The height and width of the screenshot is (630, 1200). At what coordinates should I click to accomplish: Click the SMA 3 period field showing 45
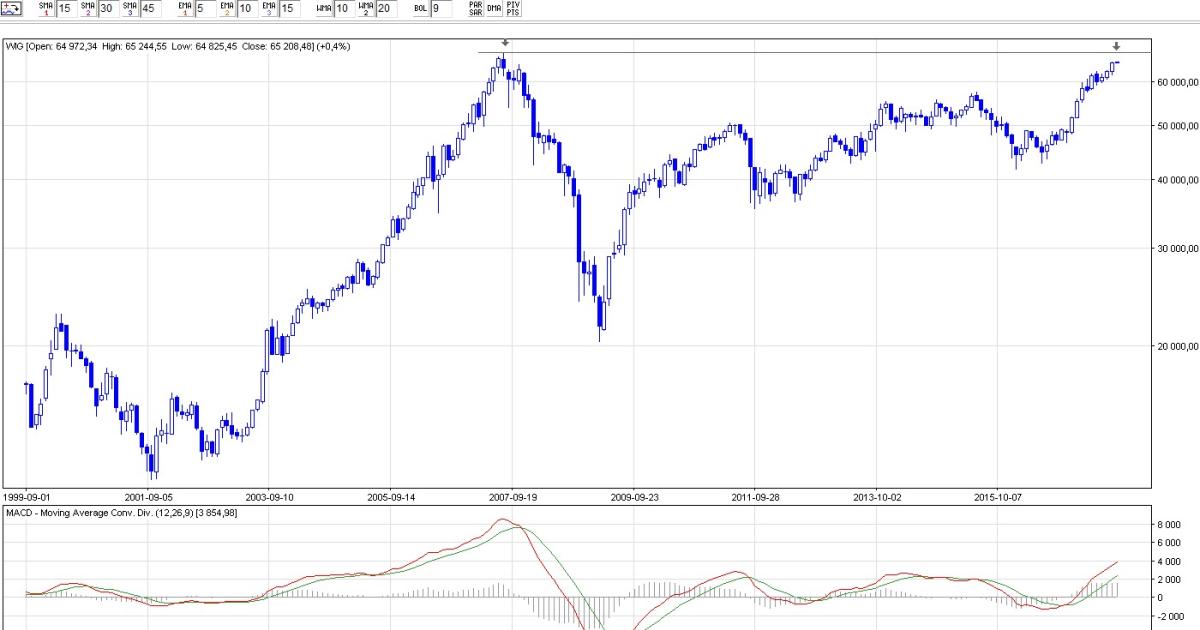click(x=149, y=9)
